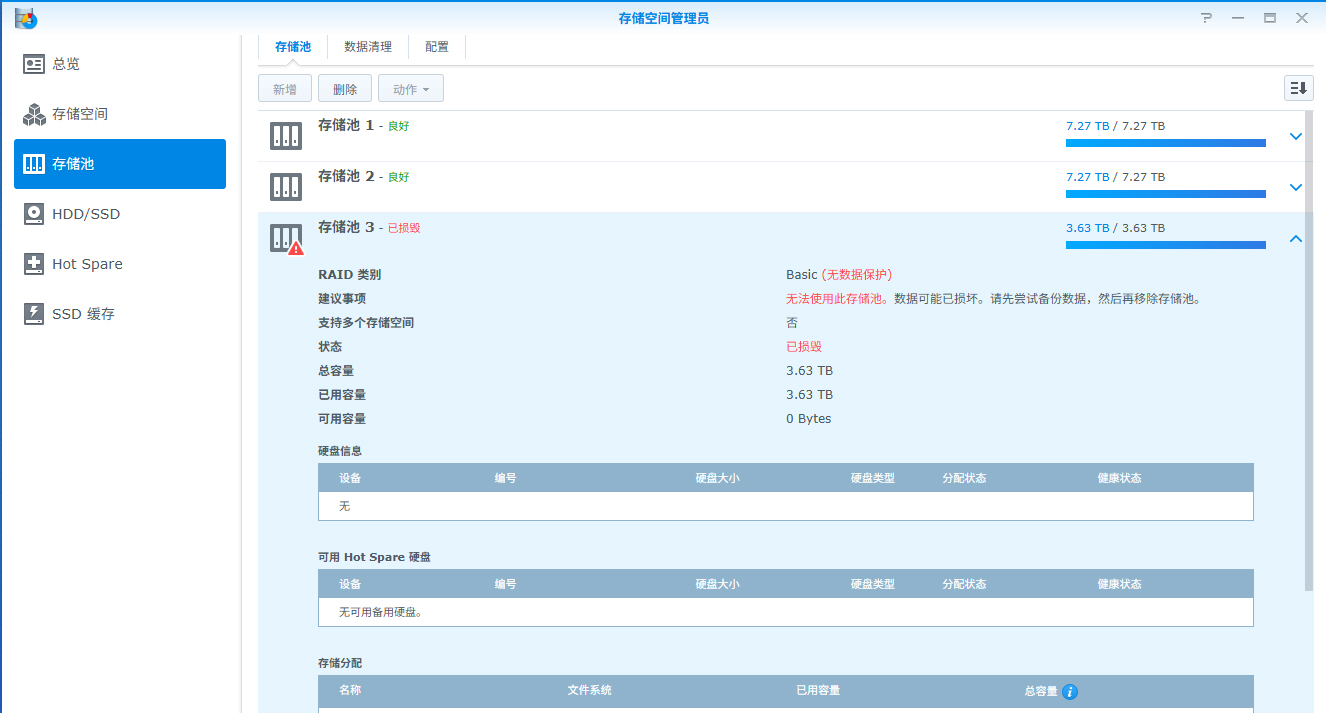Click the Hot Spare plus icon

[x=34, y=264]
